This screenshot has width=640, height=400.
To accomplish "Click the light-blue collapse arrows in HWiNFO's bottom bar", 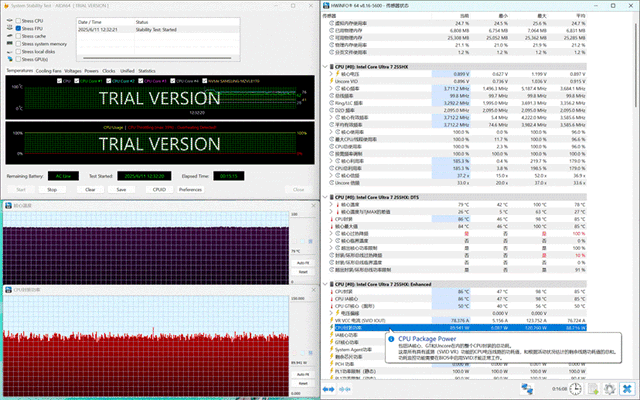I will tap(345, 389).
